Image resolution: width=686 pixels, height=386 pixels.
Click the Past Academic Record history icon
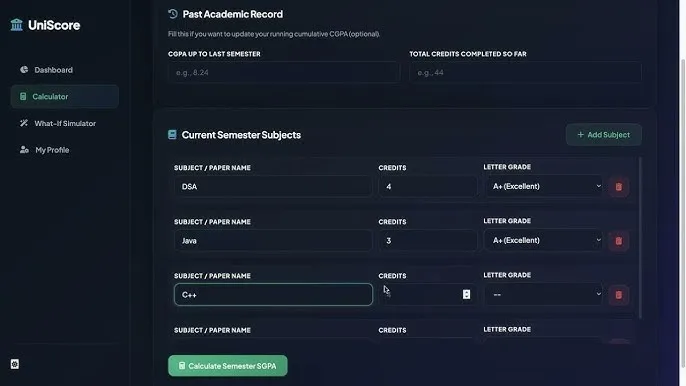point(173,14)
